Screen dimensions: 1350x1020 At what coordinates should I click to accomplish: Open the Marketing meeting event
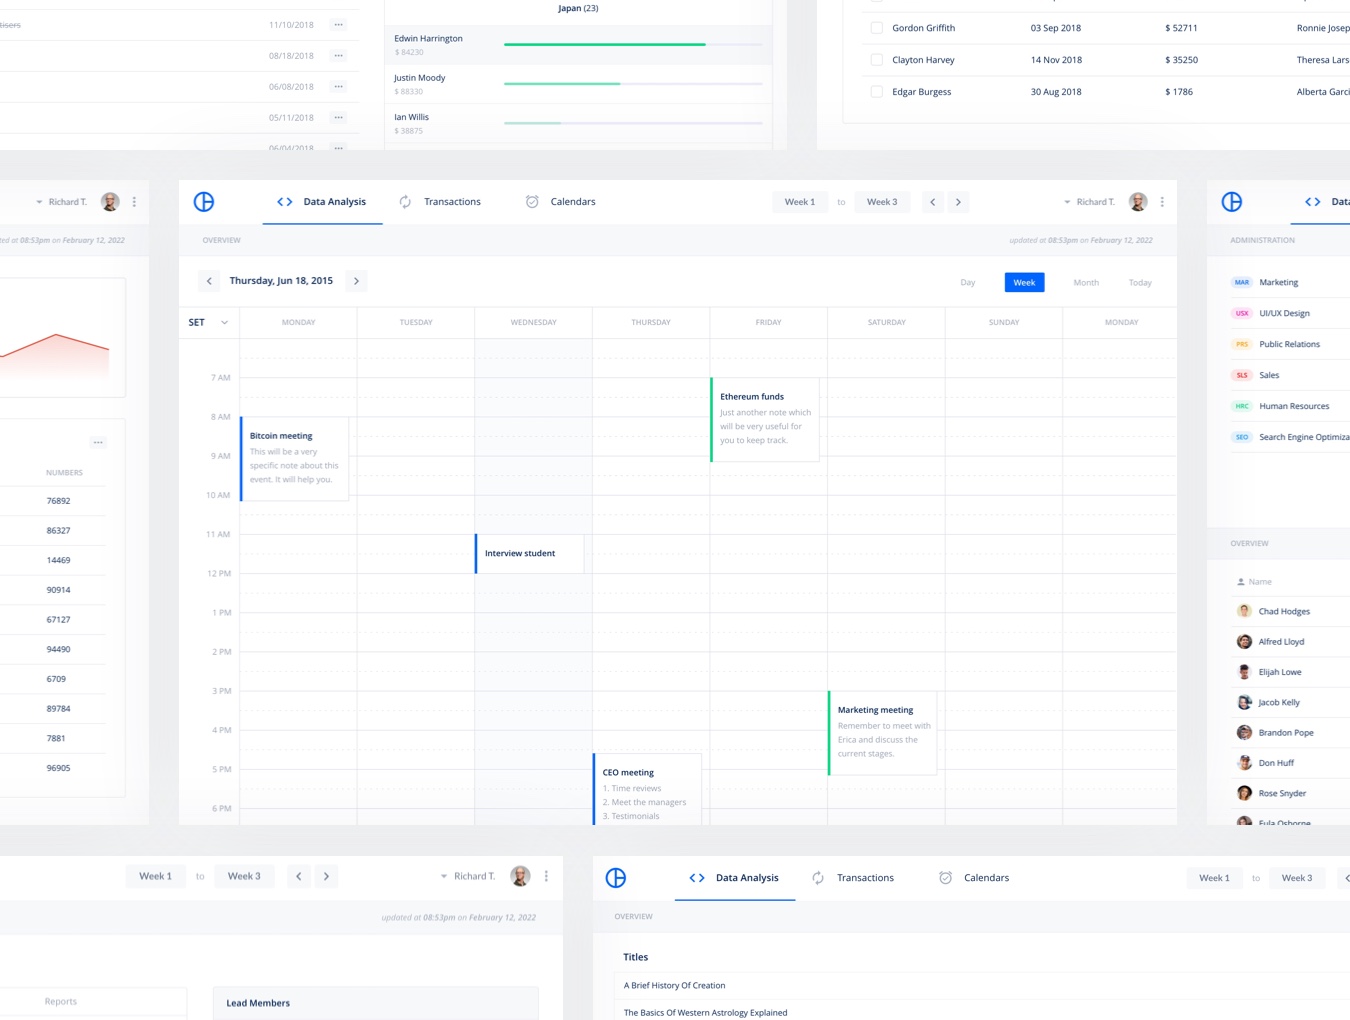coord(883,732)
